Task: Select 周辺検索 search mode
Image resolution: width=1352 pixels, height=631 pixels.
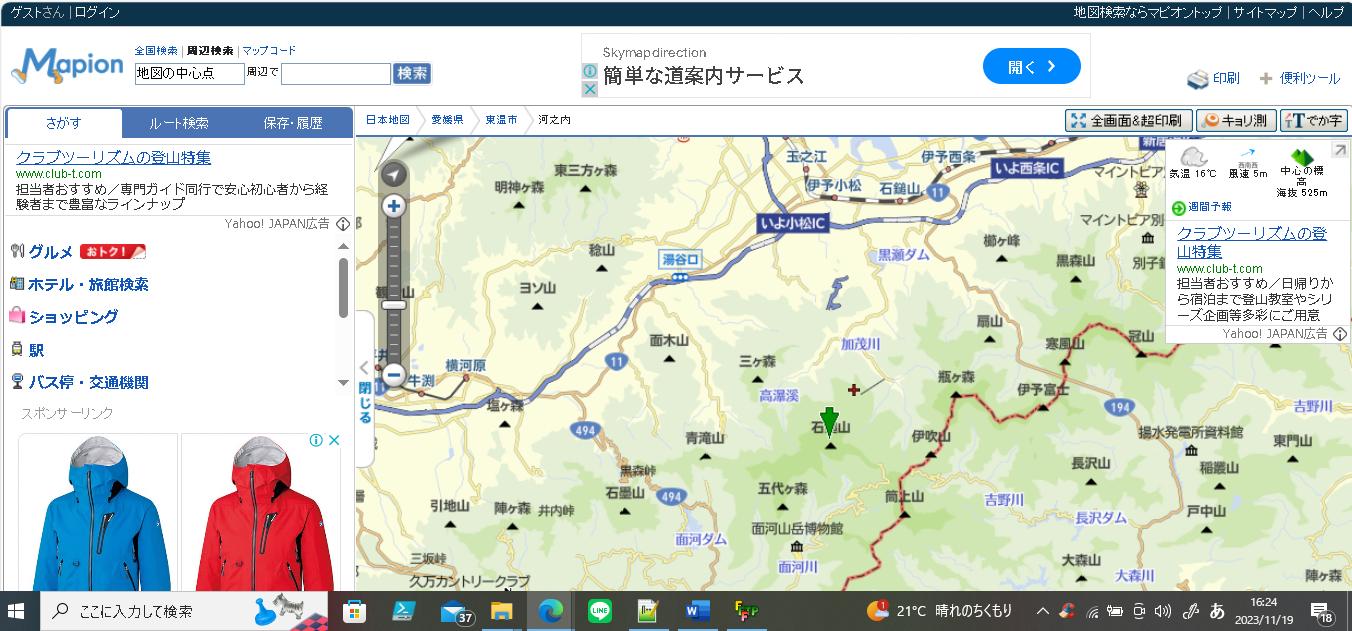Action: click(x=210, y=50)
